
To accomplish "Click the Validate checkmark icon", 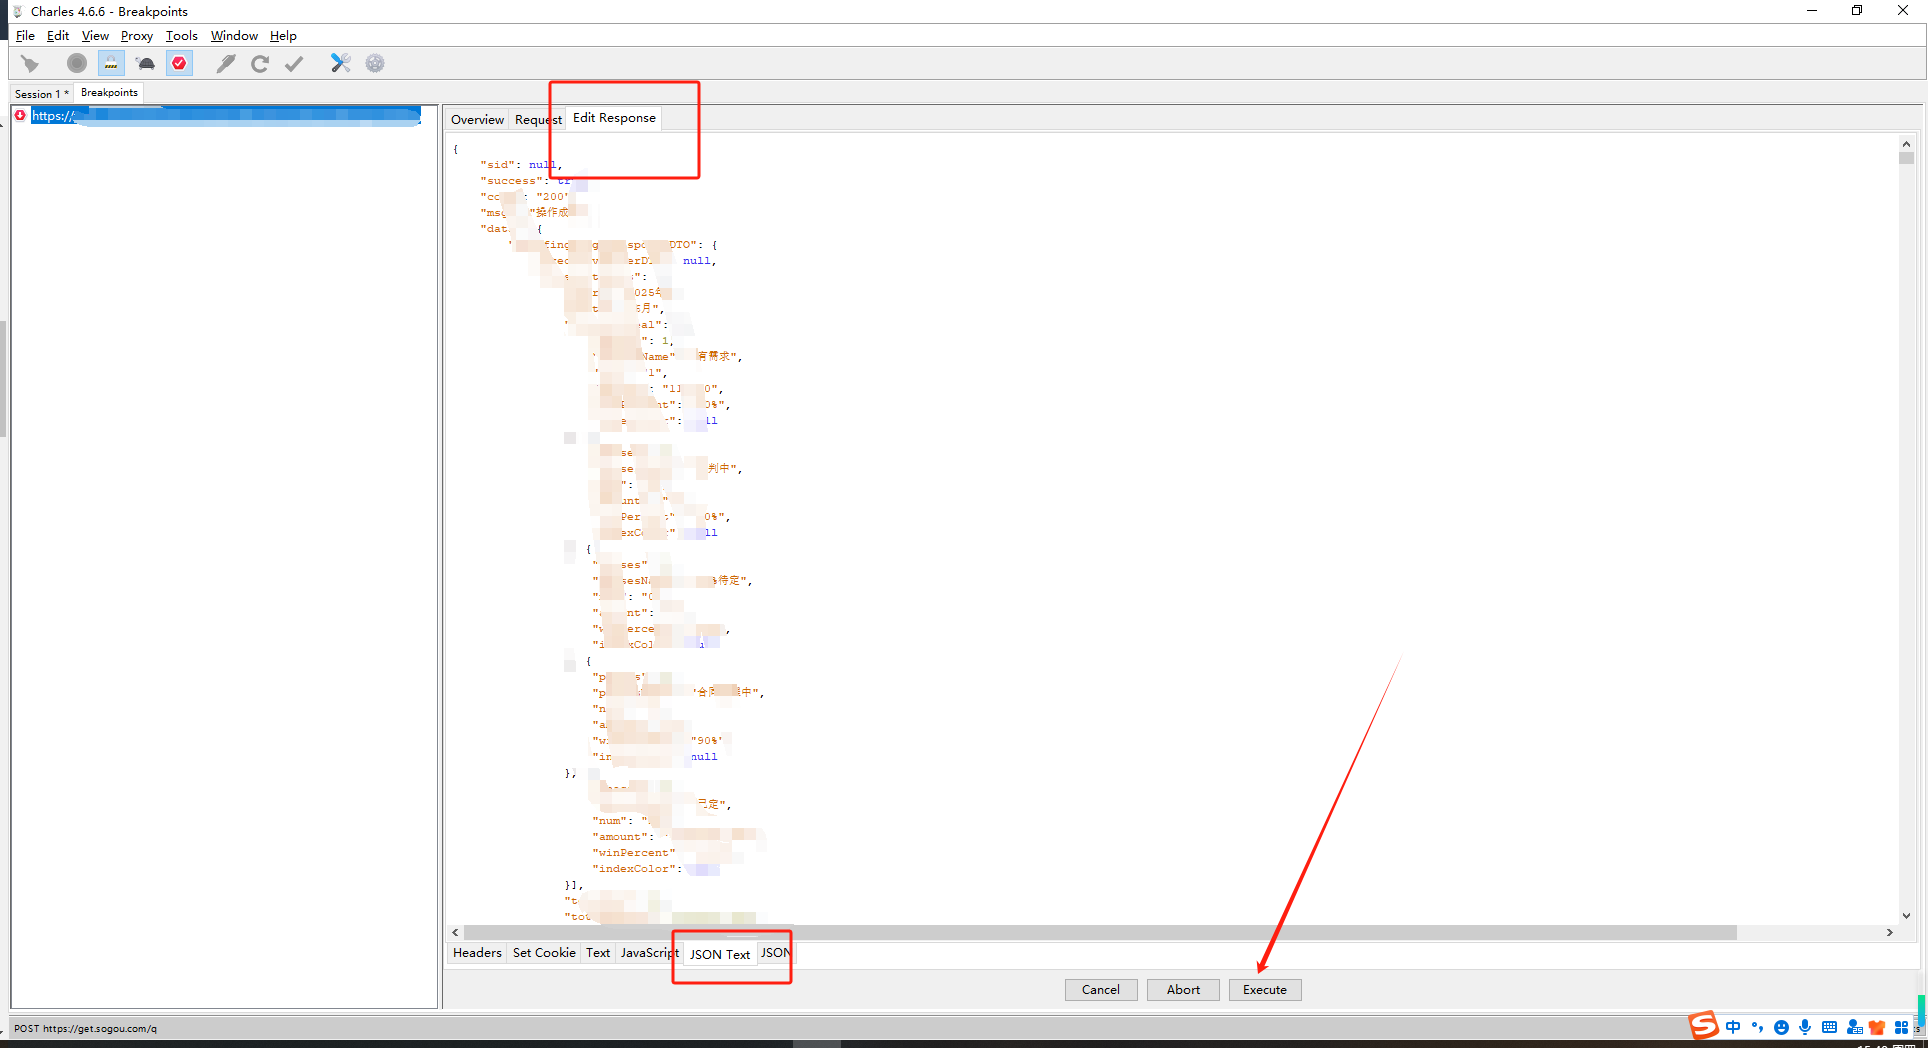I will [x=294, y=64].
